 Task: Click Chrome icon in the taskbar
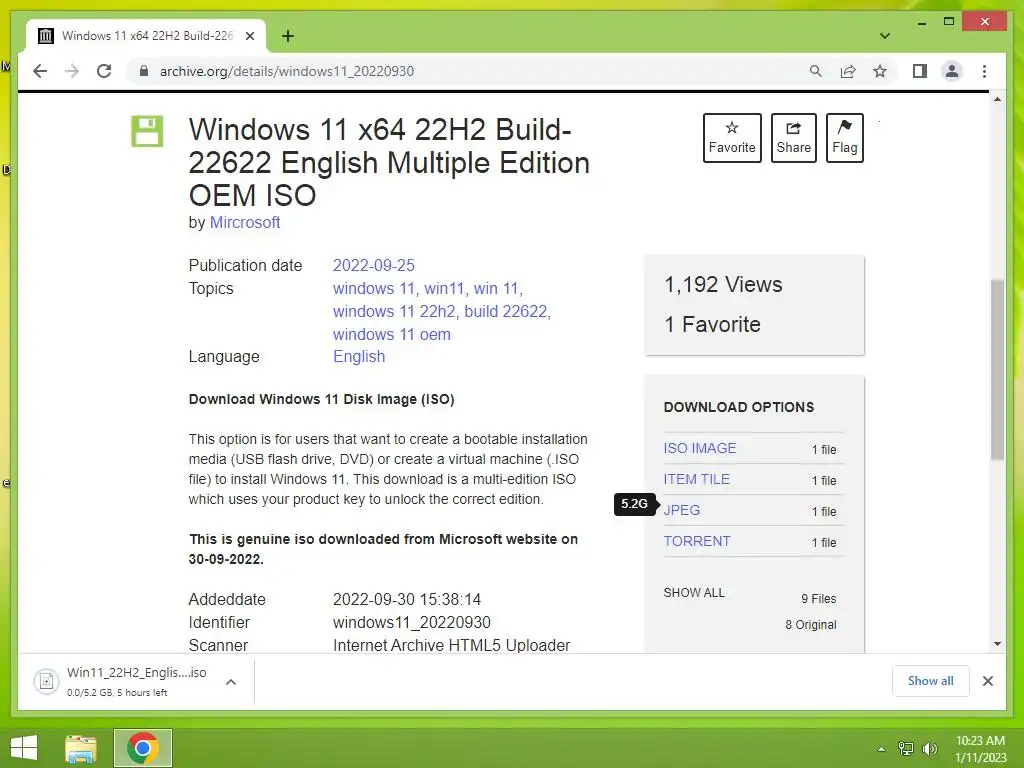(x=143, y=748)
